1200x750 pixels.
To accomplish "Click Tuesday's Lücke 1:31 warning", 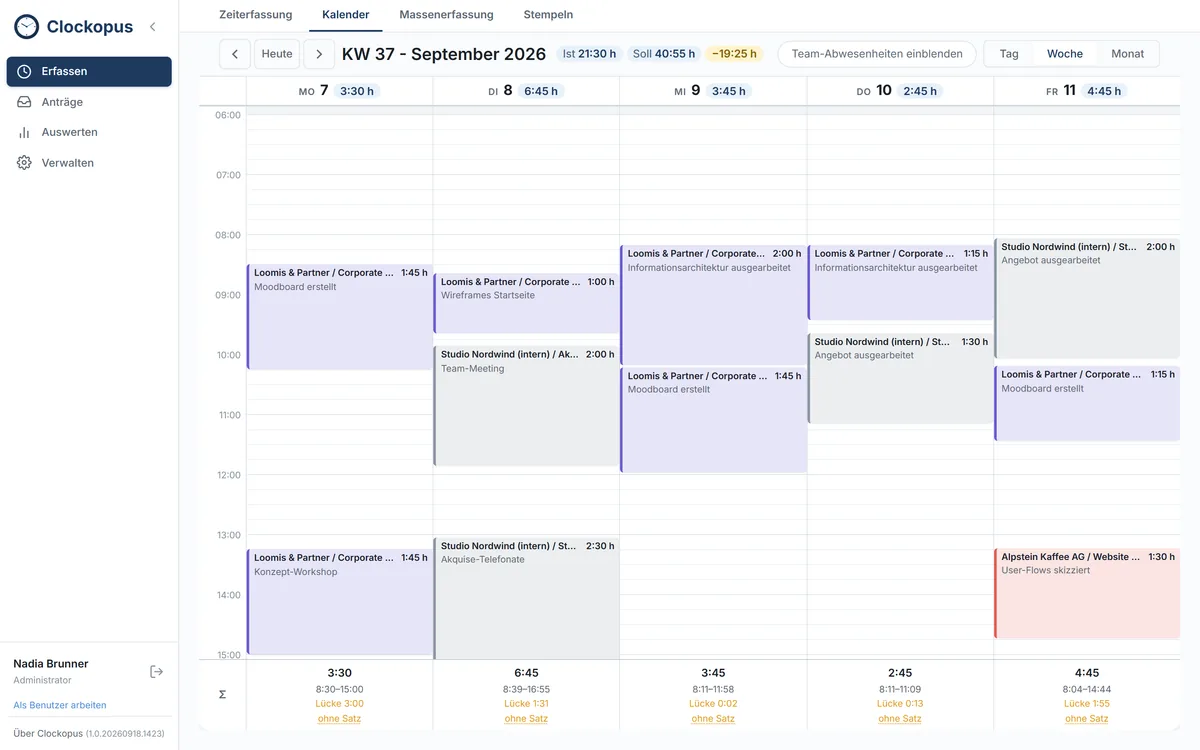I will point(526,704).
